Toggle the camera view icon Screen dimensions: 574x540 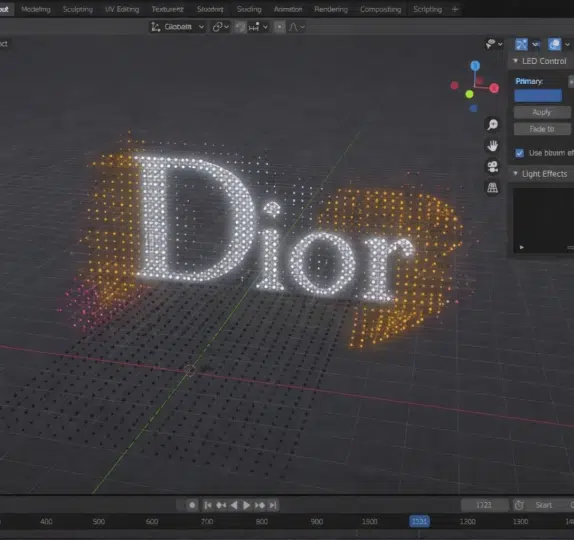[493, 167]
